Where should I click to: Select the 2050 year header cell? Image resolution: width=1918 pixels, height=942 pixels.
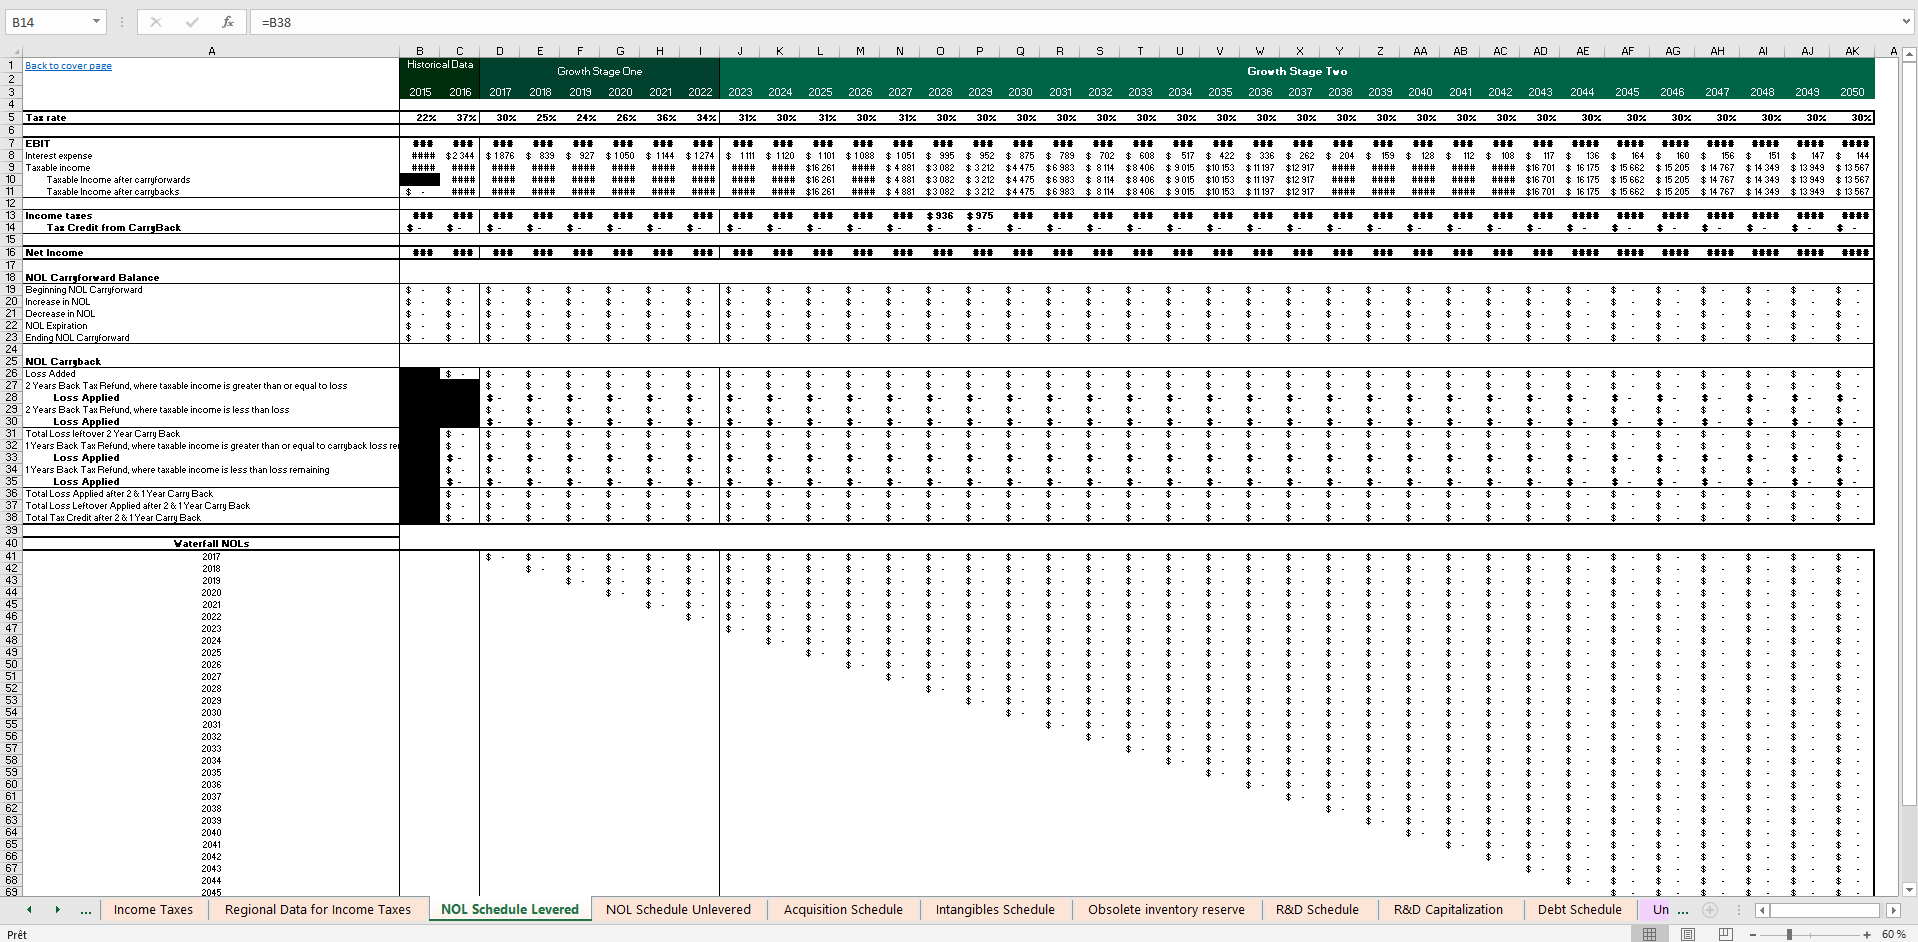click(1852, 92)
